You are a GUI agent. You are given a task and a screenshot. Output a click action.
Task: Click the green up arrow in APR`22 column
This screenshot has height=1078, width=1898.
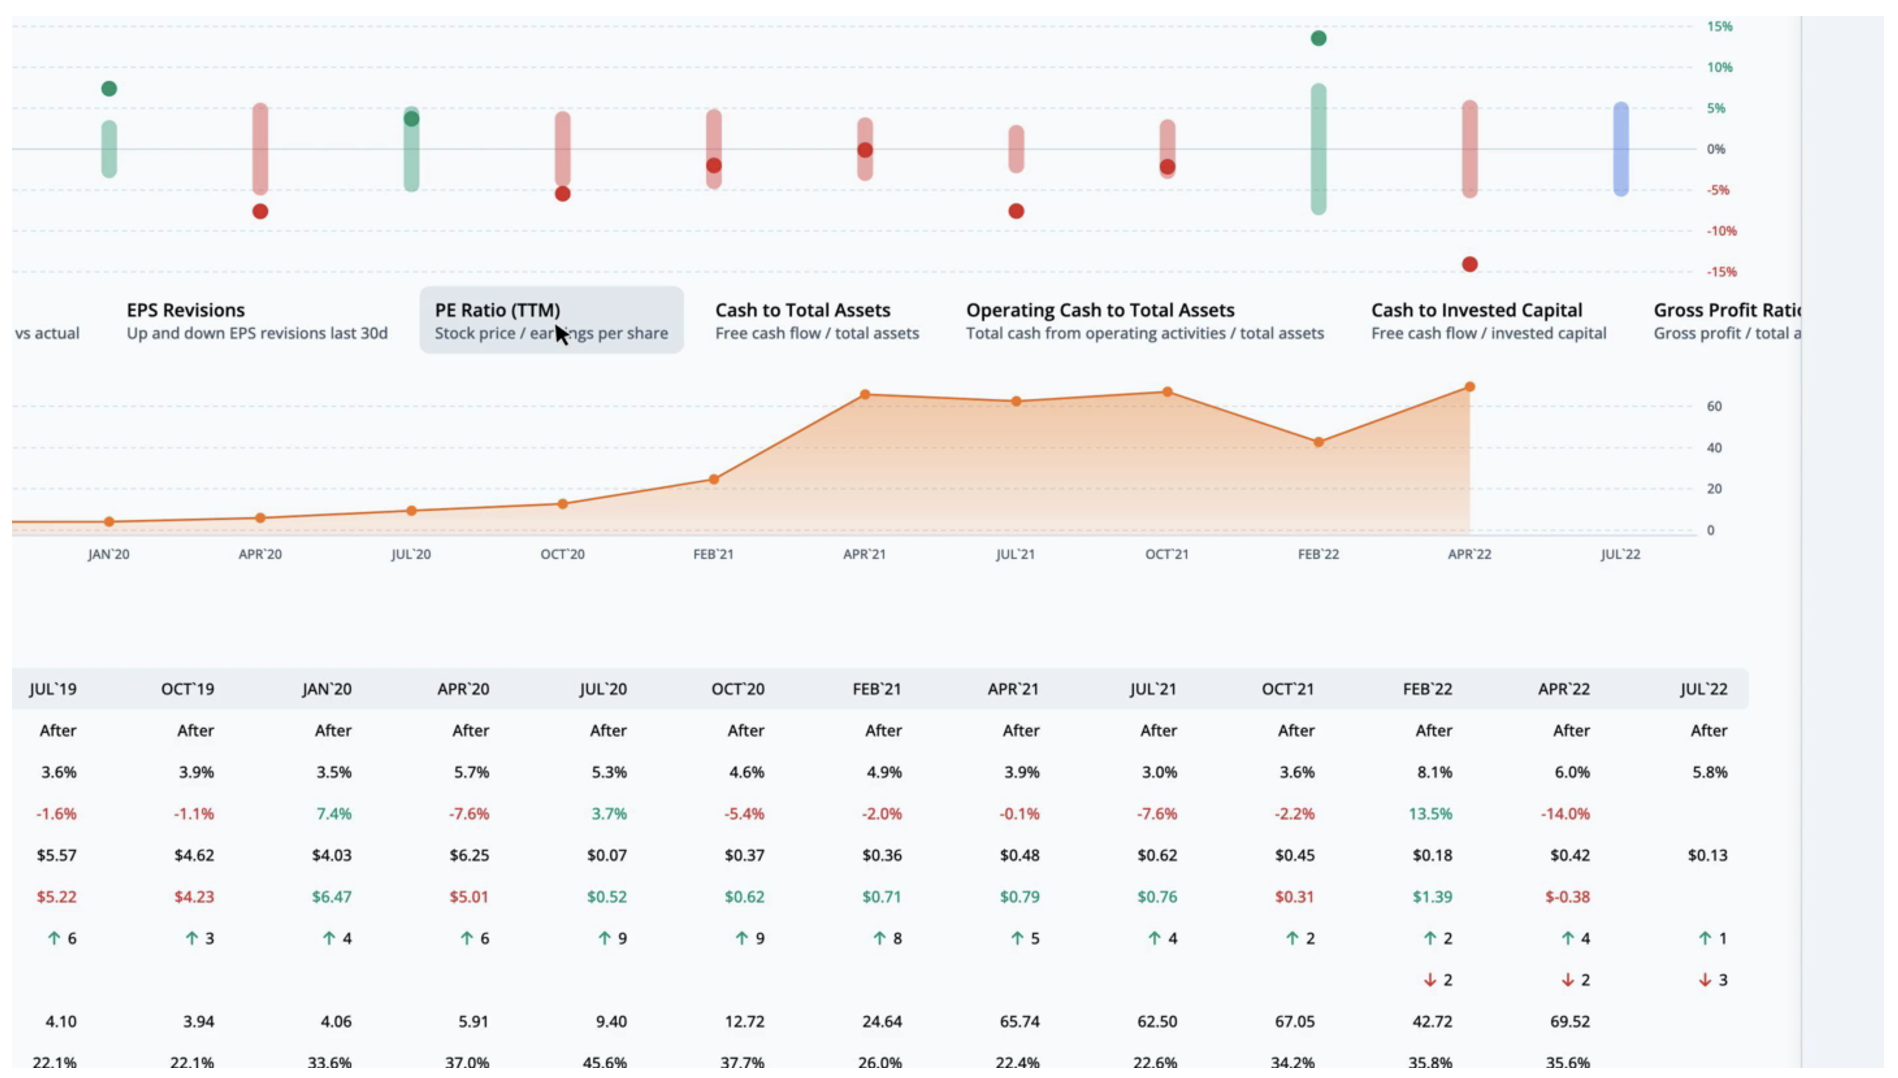(1568, 938)
